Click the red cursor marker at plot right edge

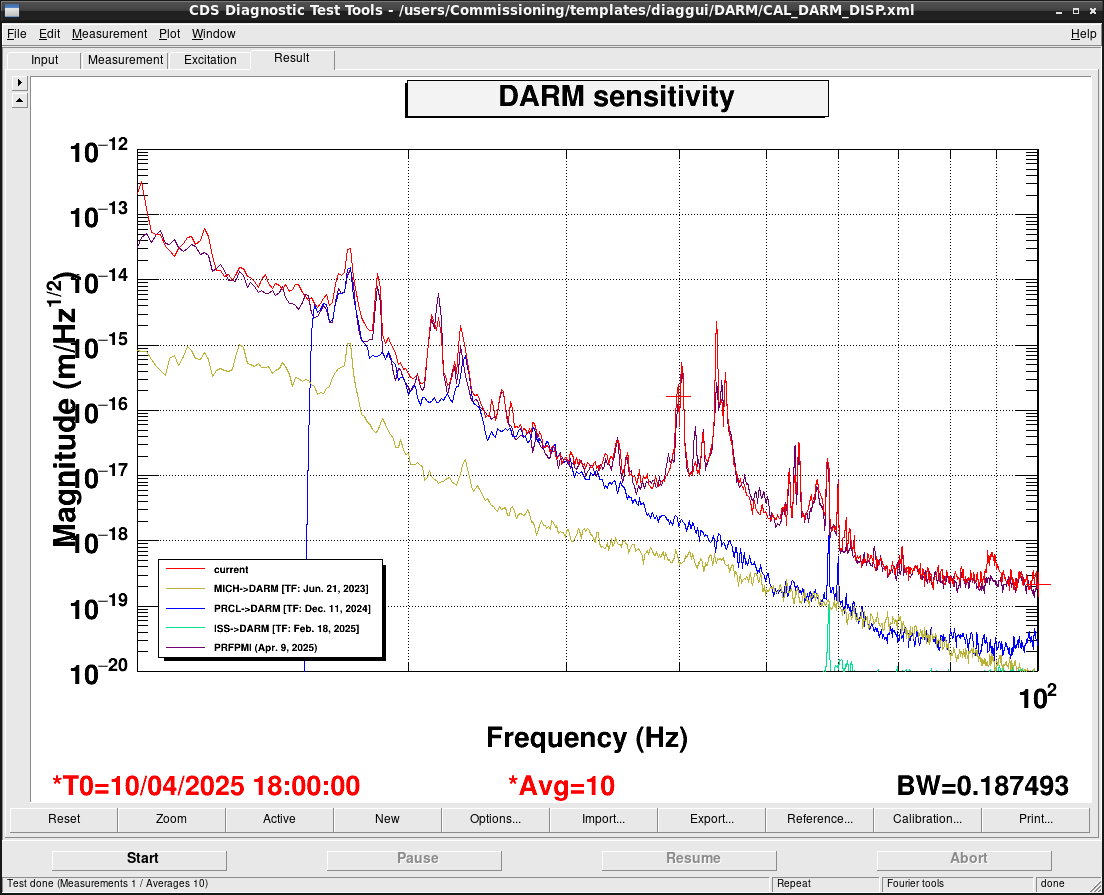coord(1038,584)
